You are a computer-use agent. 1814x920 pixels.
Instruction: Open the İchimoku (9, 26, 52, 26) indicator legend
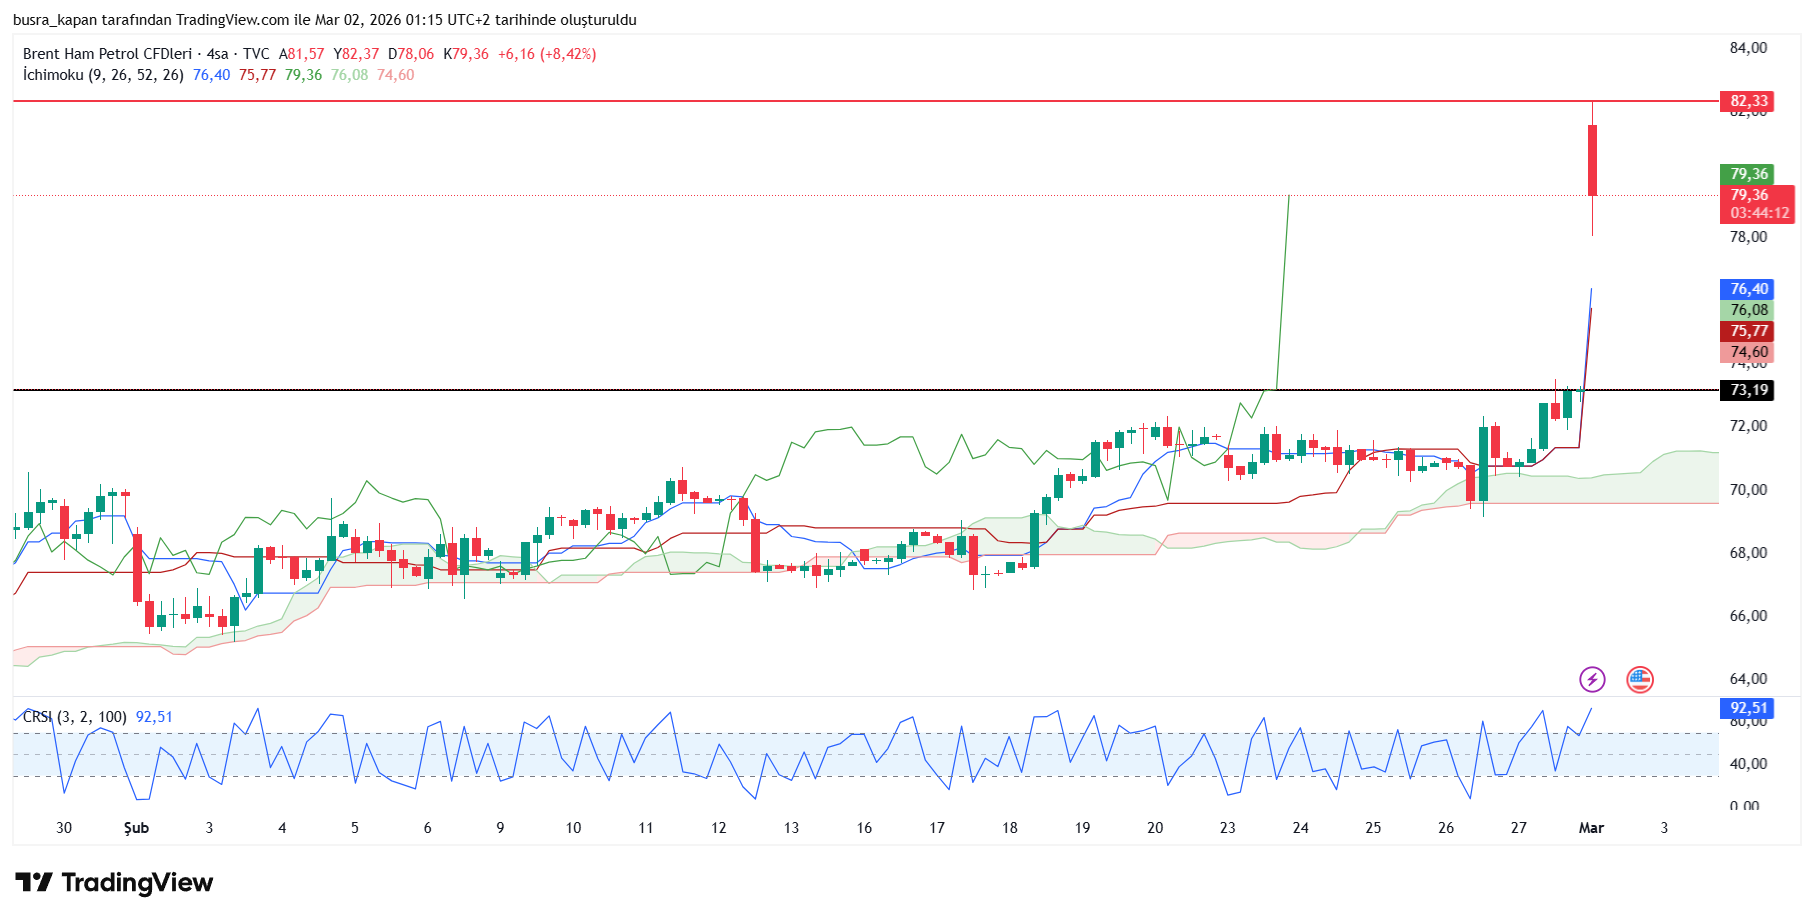point(103,75)
